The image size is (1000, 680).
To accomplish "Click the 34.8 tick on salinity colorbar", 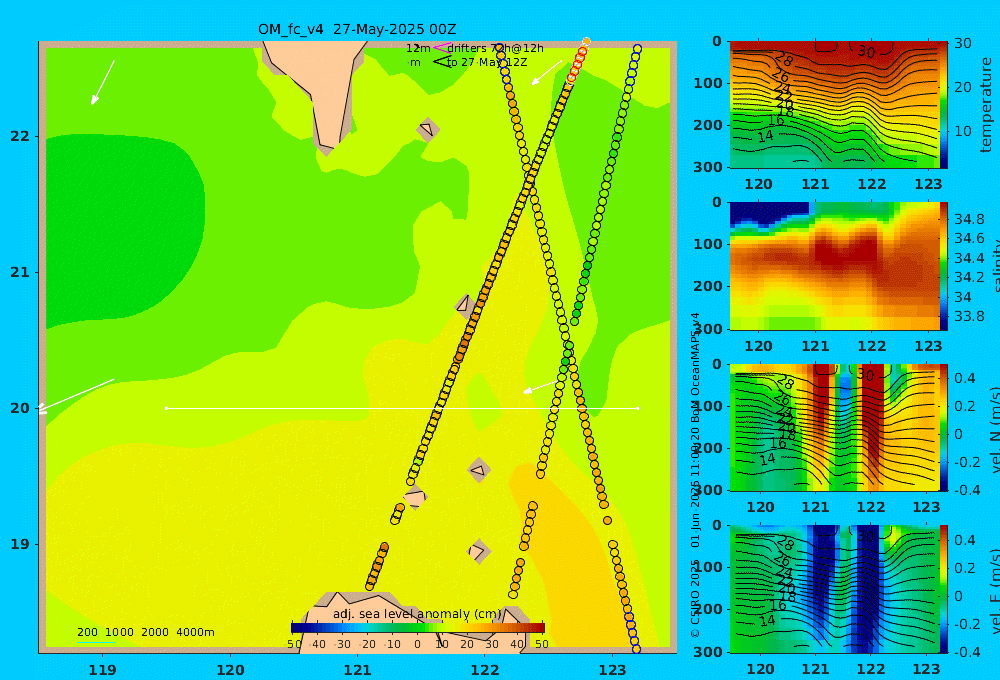I will pos(969,219).
